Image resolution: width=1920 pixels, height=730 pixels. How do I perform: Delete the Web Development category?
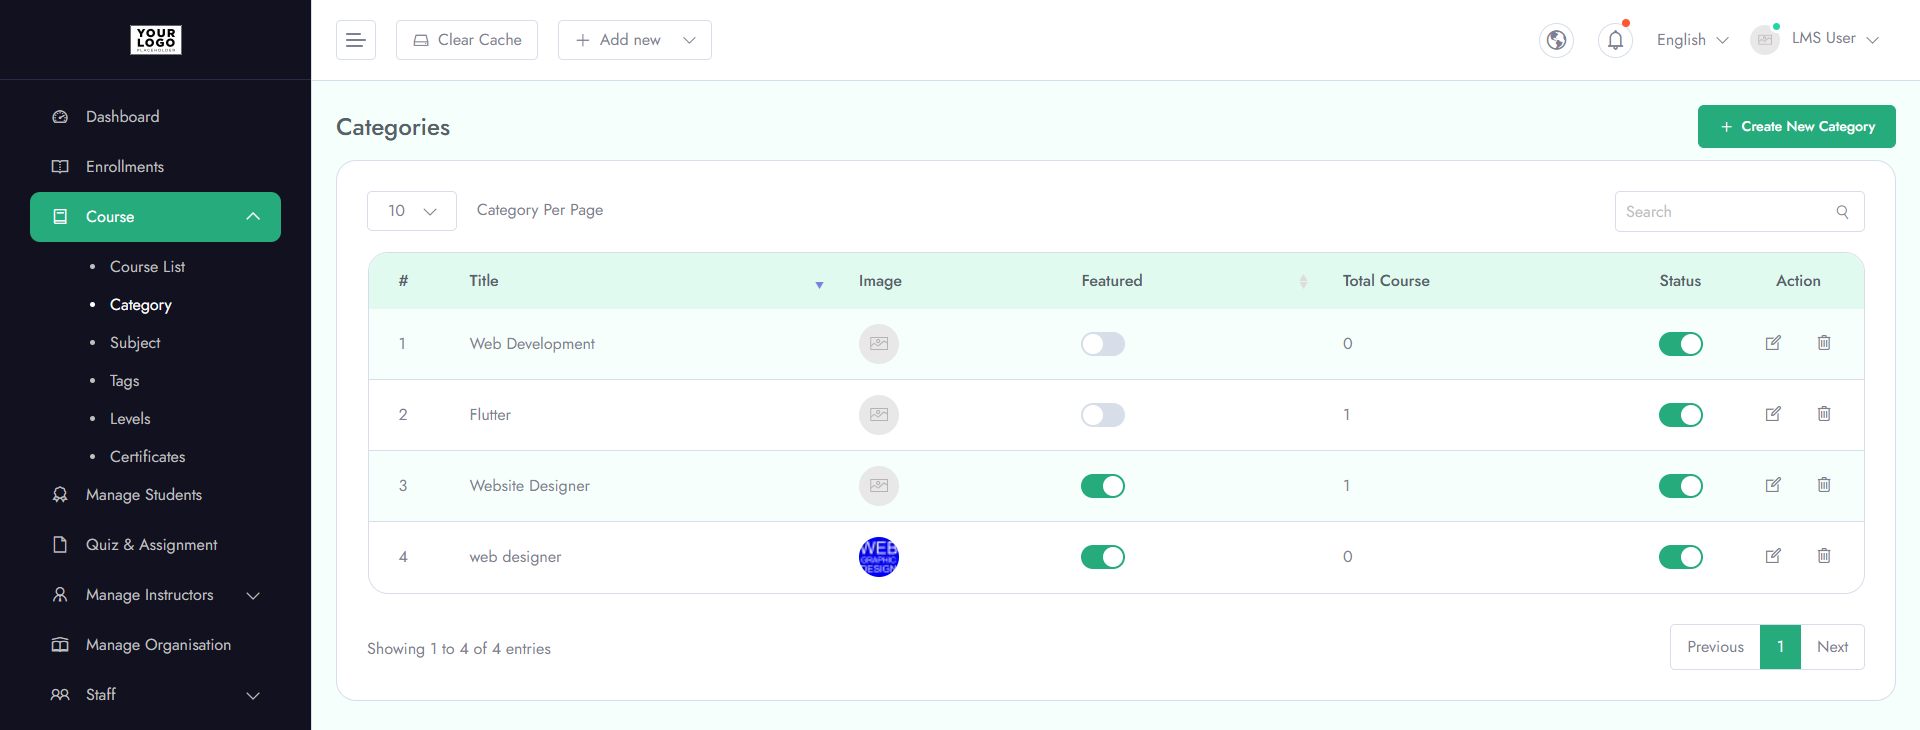(x=1824, y=343)
